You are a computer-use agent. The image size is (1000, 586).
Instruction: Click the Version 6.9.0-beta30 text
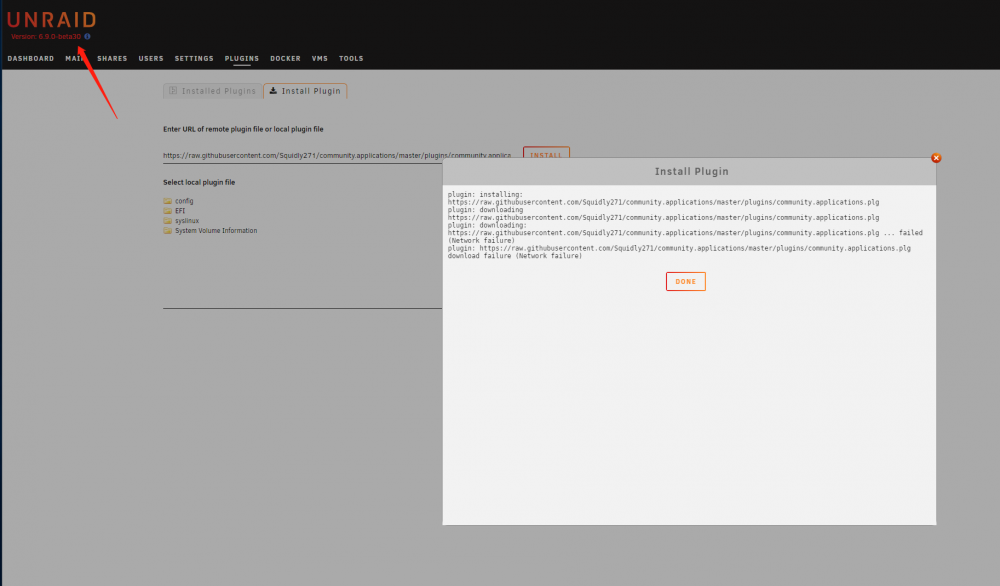point(46,36)
